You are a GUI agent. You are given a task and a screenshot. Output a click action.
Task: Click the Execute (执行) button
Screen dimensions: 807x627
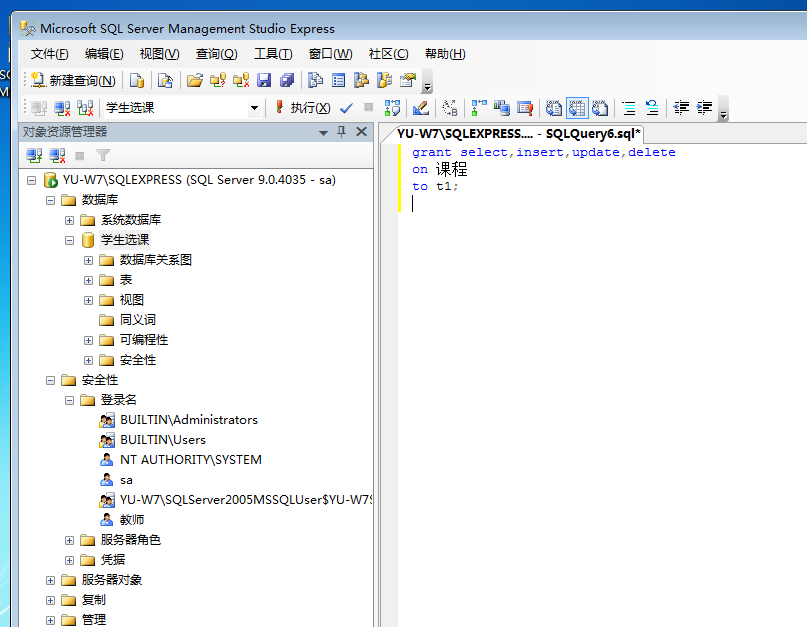pos(303,108)
